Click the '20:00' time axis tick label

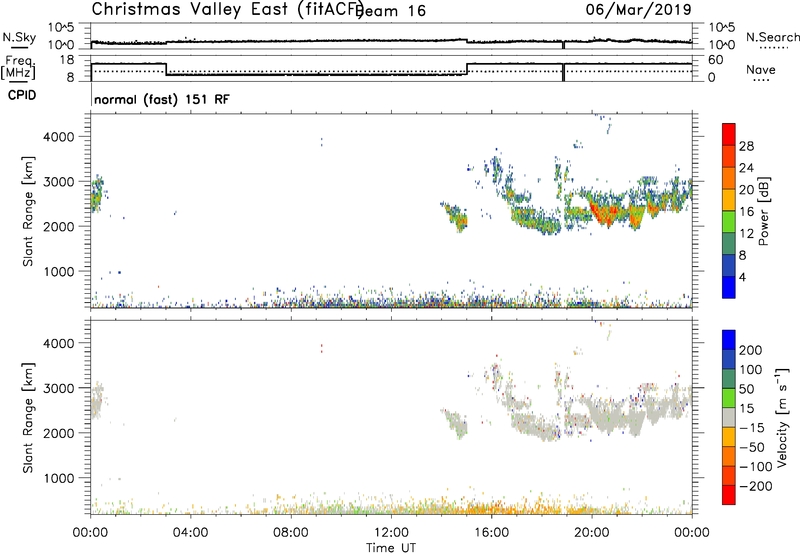pos(591,533)
